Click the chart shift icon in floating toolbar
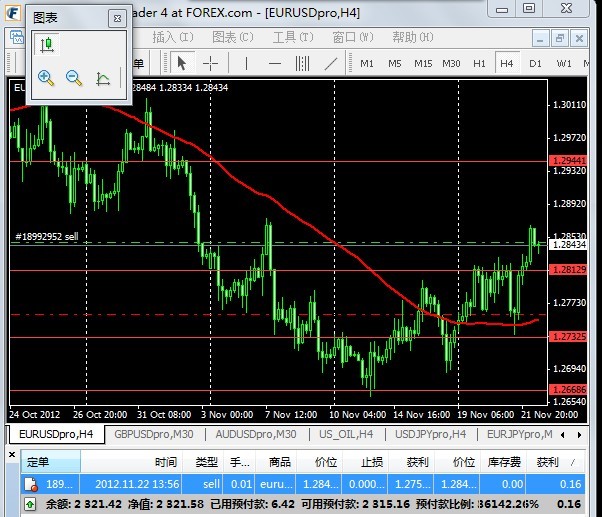602x517 pixels. pyautogui.click(x=103, y=79)
